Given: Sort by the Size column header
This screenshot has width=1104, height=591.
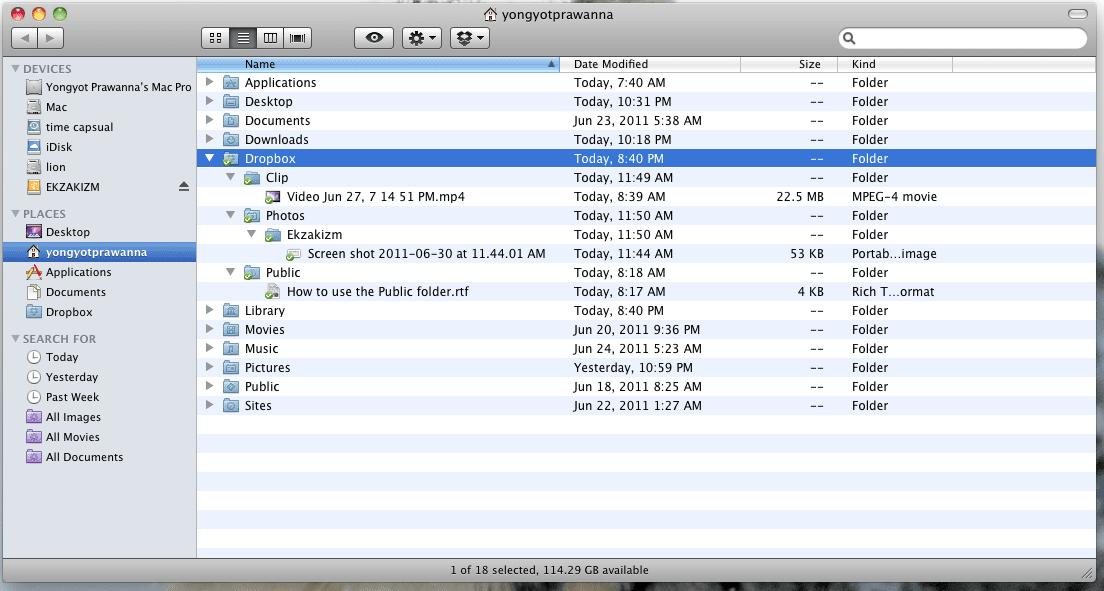Looking at the screenshot, I should click(789, 64).
